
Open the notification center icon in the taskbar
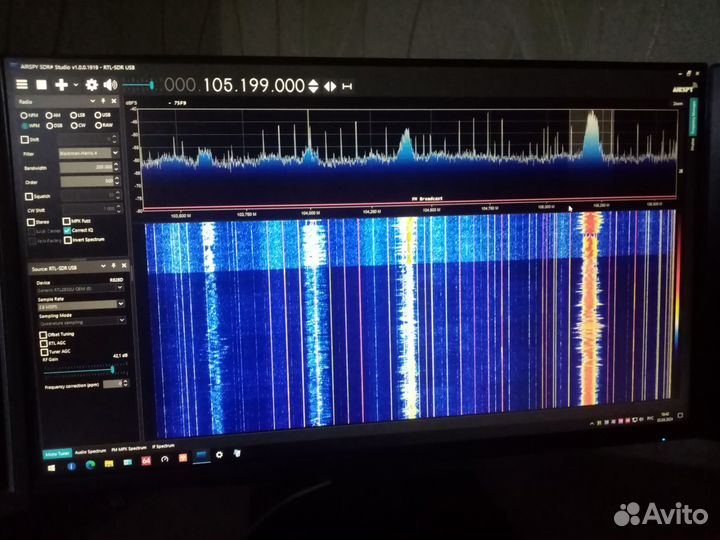point(680,415)
